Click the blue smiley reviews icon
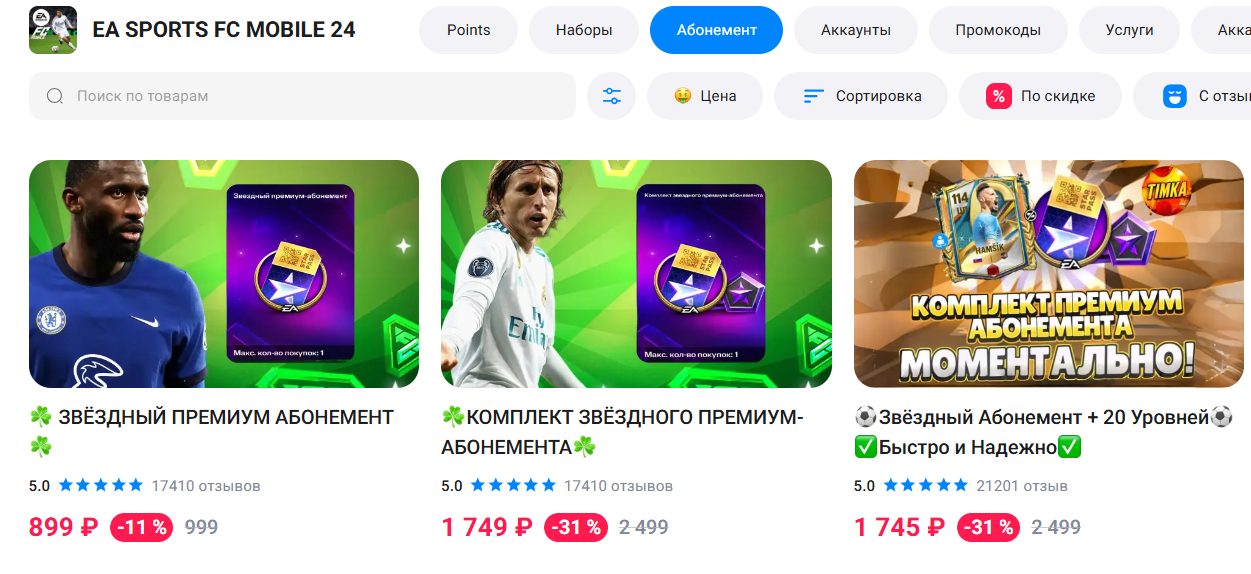 click(x=1174, y=96)
